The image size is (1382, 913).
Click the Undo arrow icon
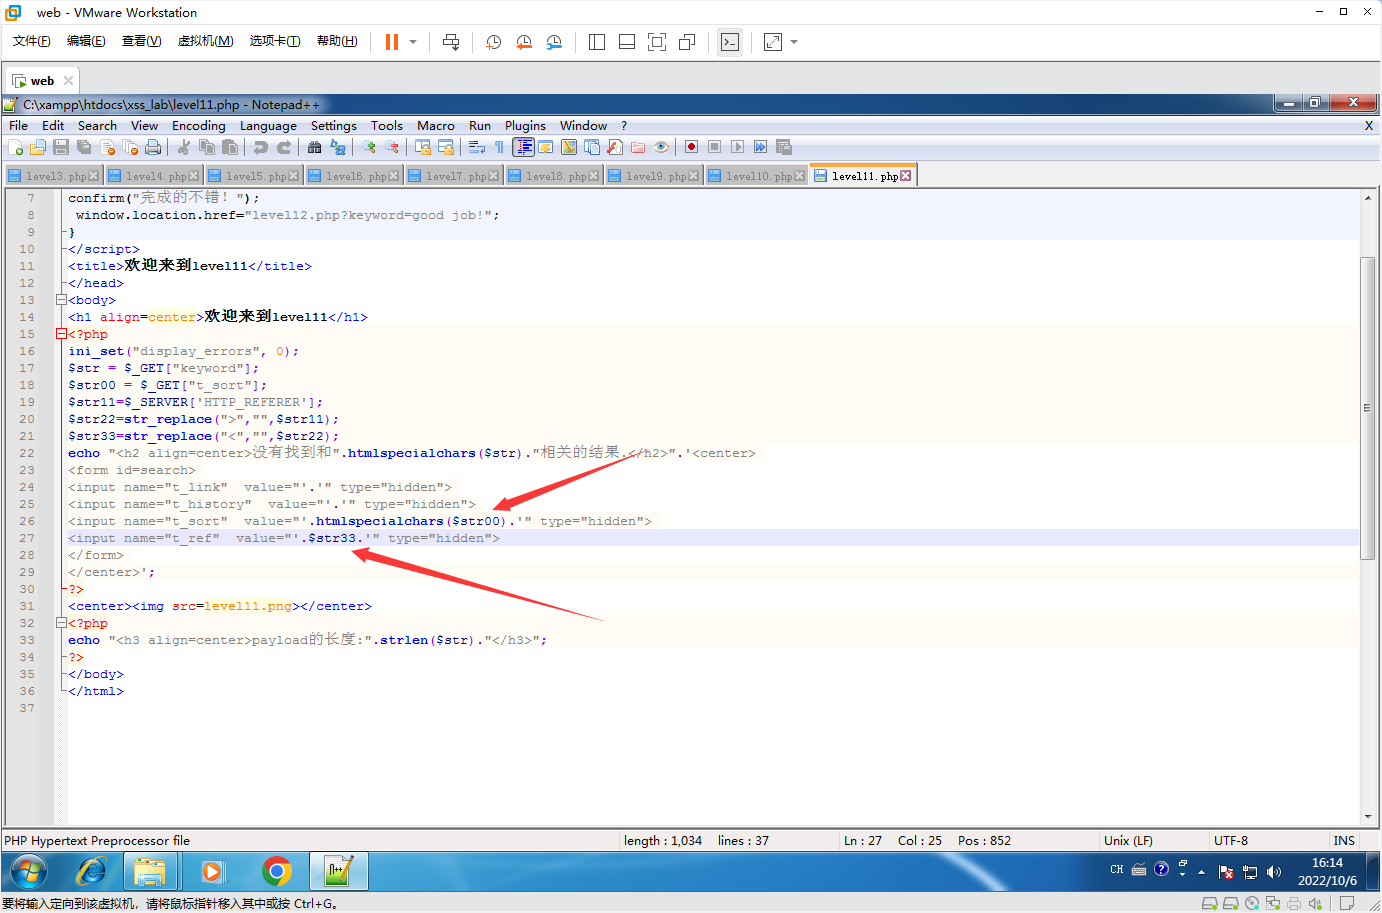pos(261,147)
